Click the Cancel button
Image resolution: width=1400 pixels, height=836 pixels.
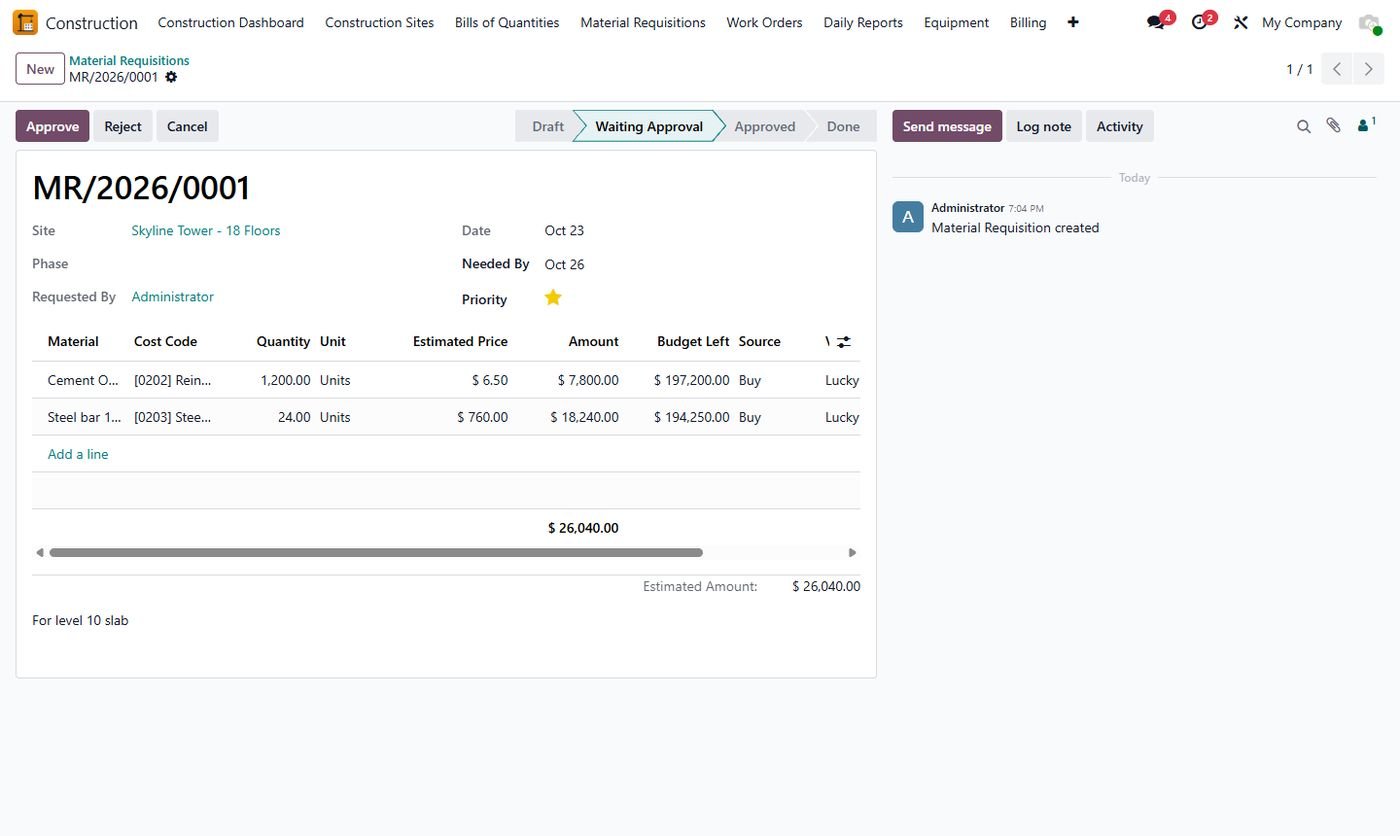click(x=187, y=126)
